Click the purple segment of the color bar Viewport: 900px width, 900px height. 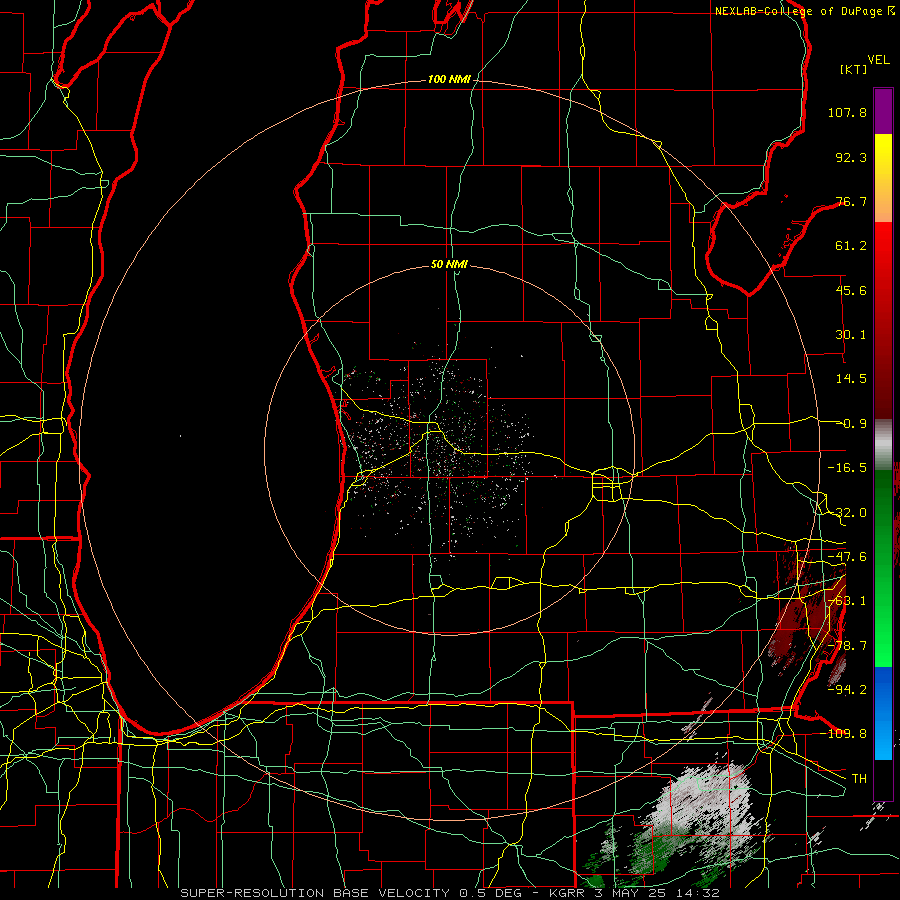tap(883, 112)
